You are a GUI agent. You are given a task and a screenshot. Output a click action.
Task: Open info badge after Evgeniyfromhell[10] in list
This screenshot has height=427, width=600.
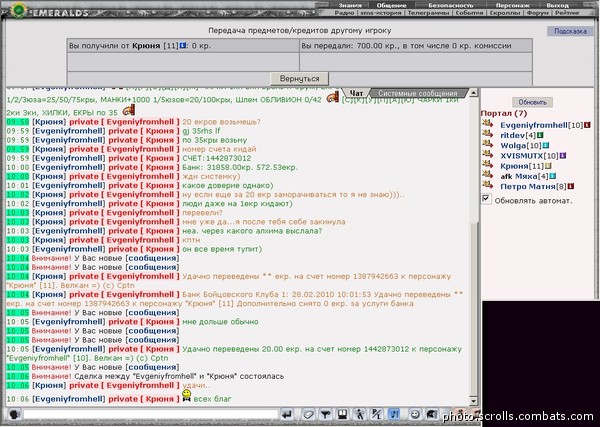click(587, 125)
